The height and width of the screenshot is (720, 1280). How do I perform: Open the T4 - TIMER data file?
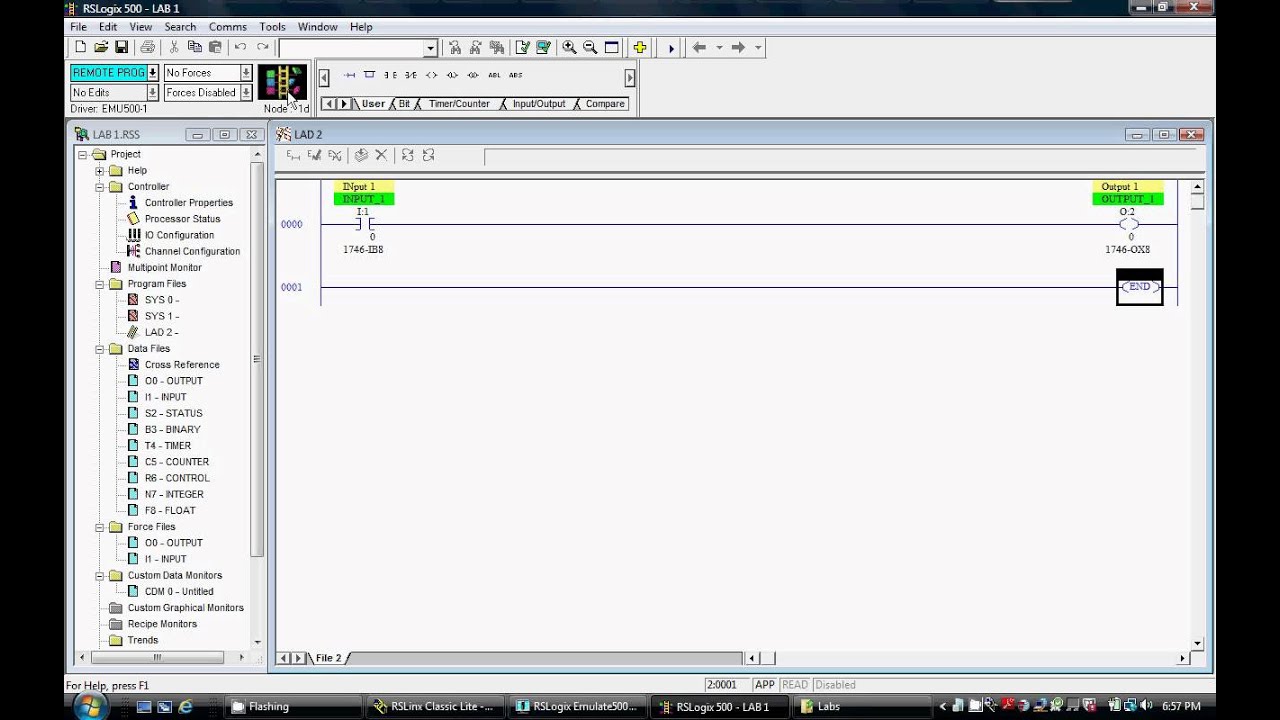167,446
